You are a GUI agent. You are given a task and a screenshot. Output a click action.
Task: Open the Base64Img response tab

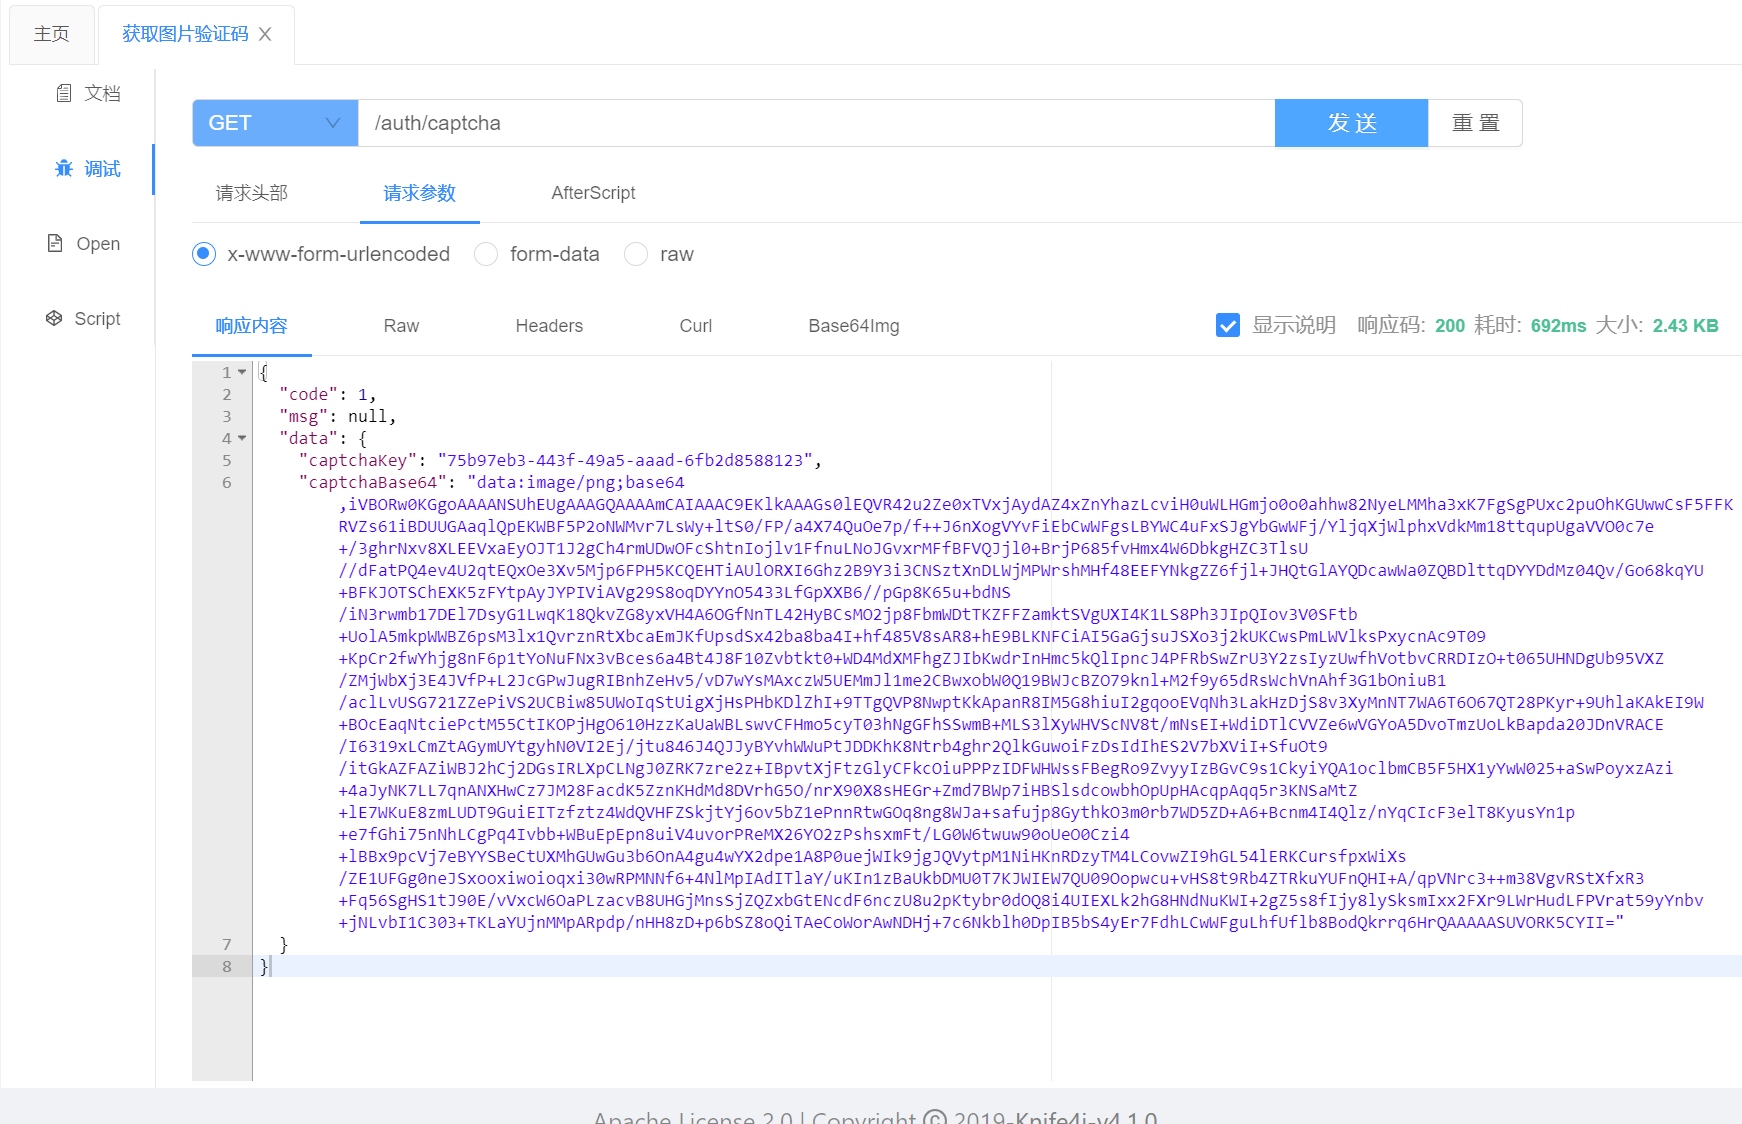click(x=854, y=326)
